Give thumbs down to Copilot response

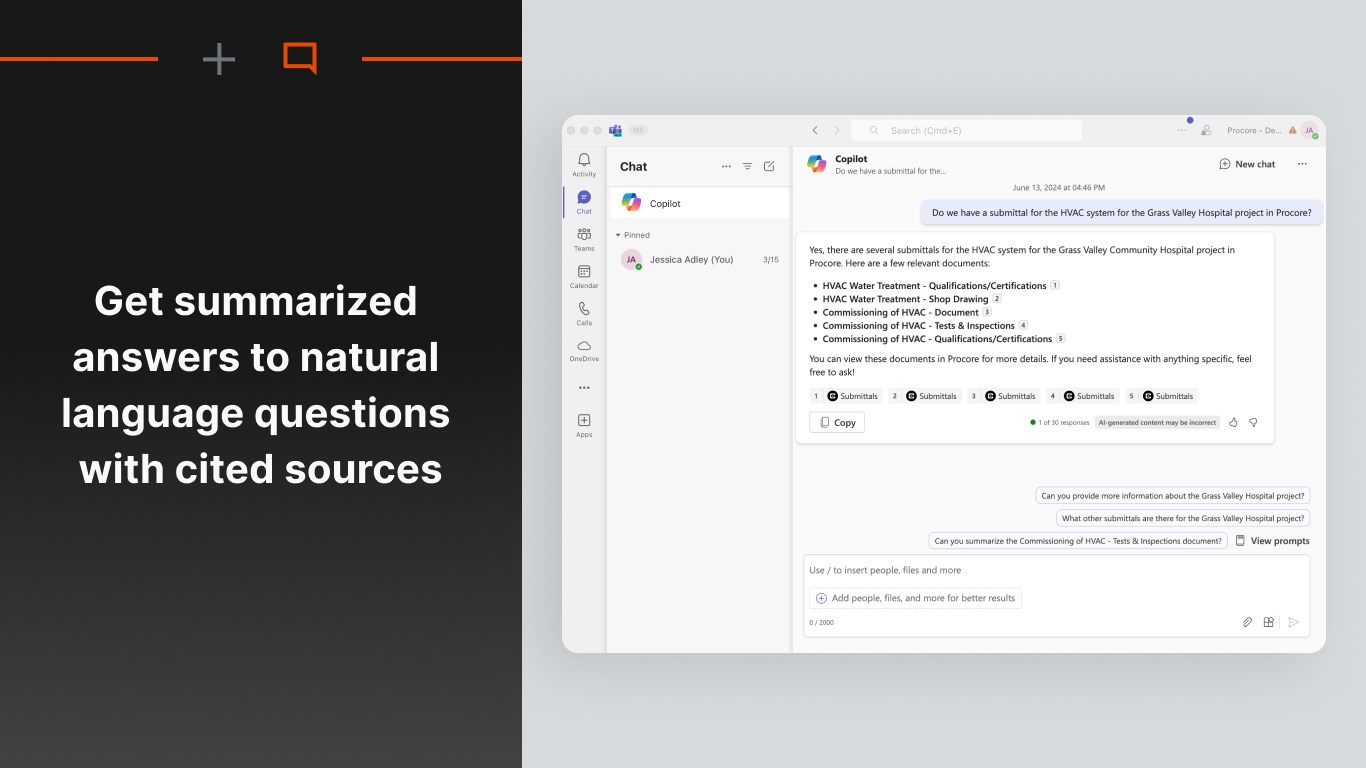[x=1253, y=423]
